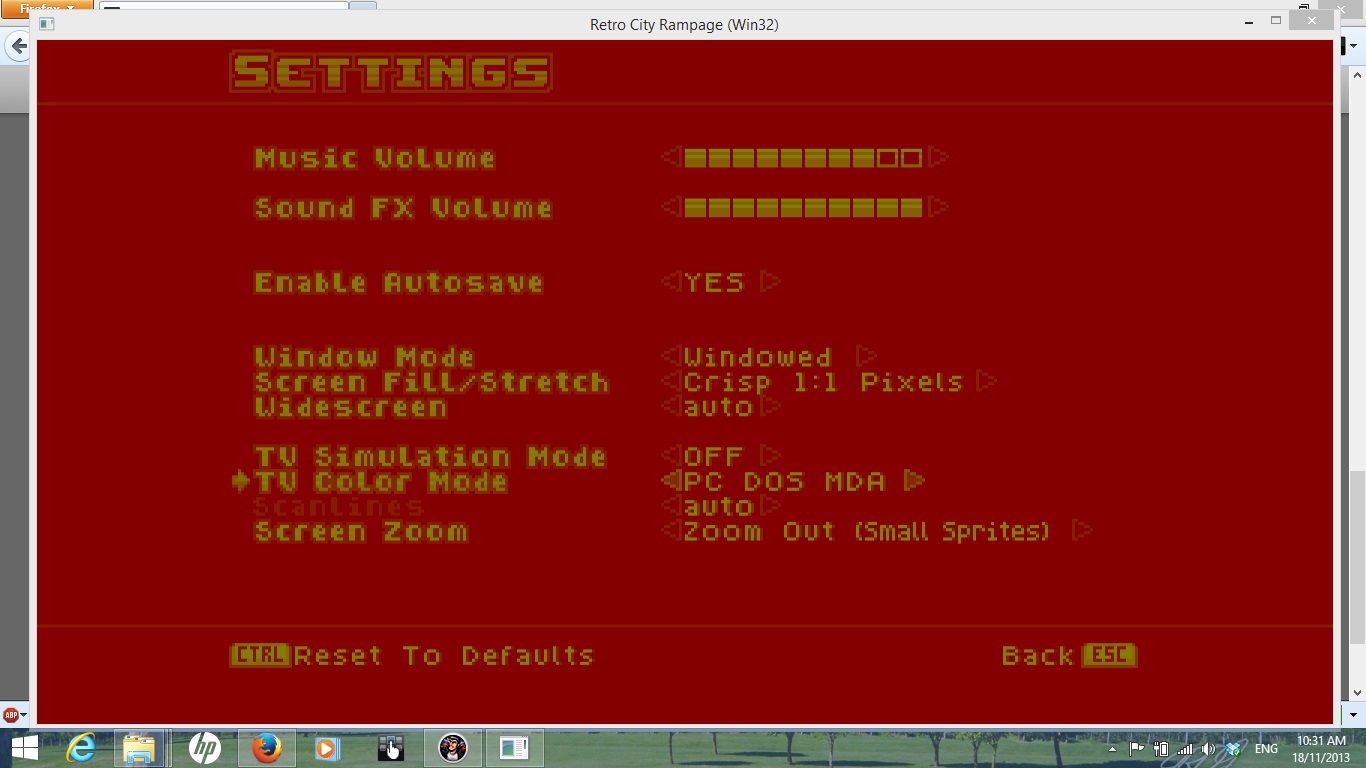The width and height of the screenshot is (1366, 768).
Task: Click the Adblock Plus icon in Firefox
Action: pyautogui.click(x=11, y=715)
